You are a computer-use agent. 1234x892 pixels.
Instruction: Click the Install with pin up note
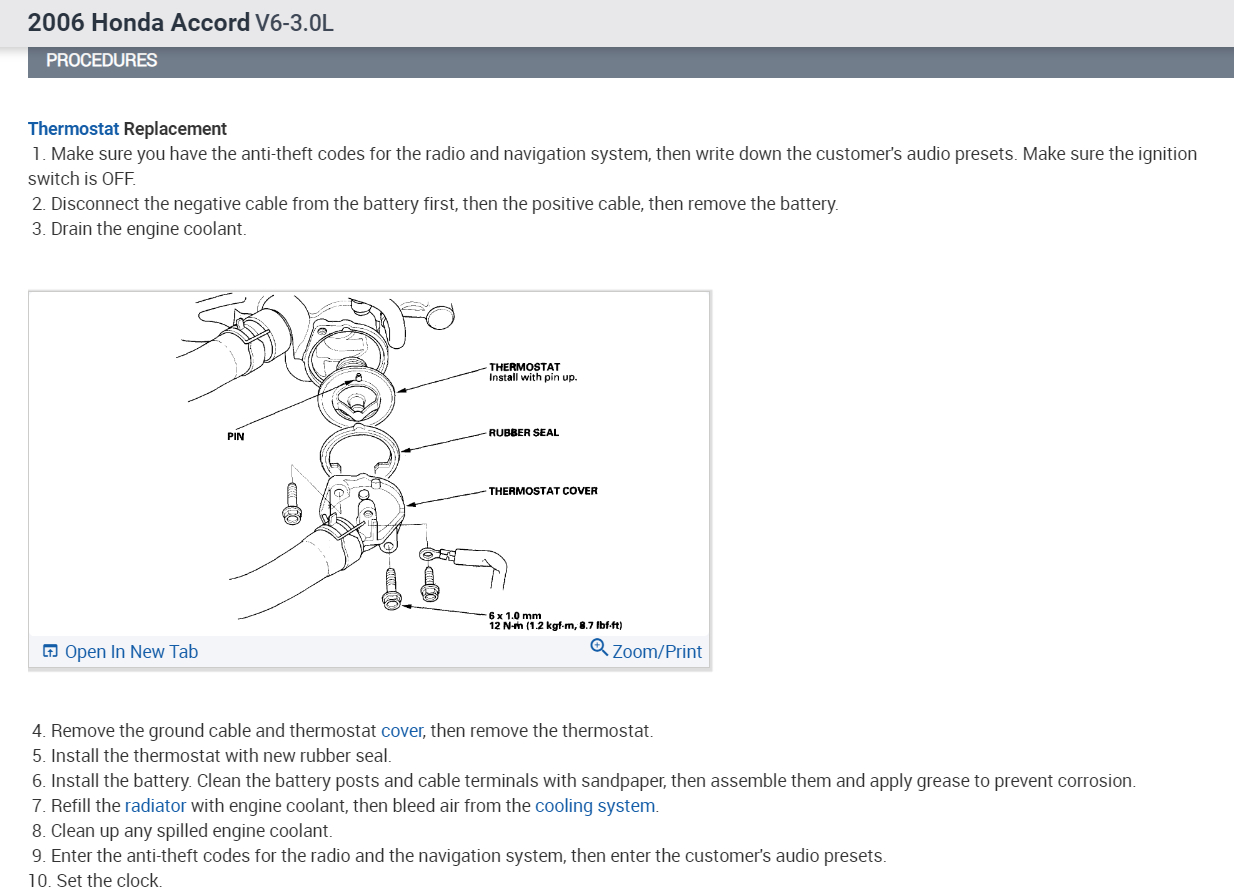(532, 377)
